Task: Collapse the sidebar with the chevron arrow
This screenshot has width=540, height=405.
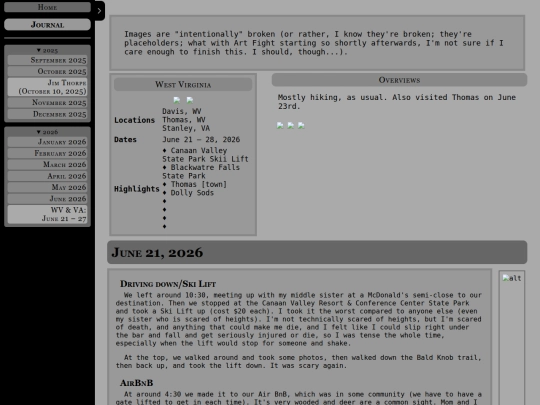Action: [100, 11]
